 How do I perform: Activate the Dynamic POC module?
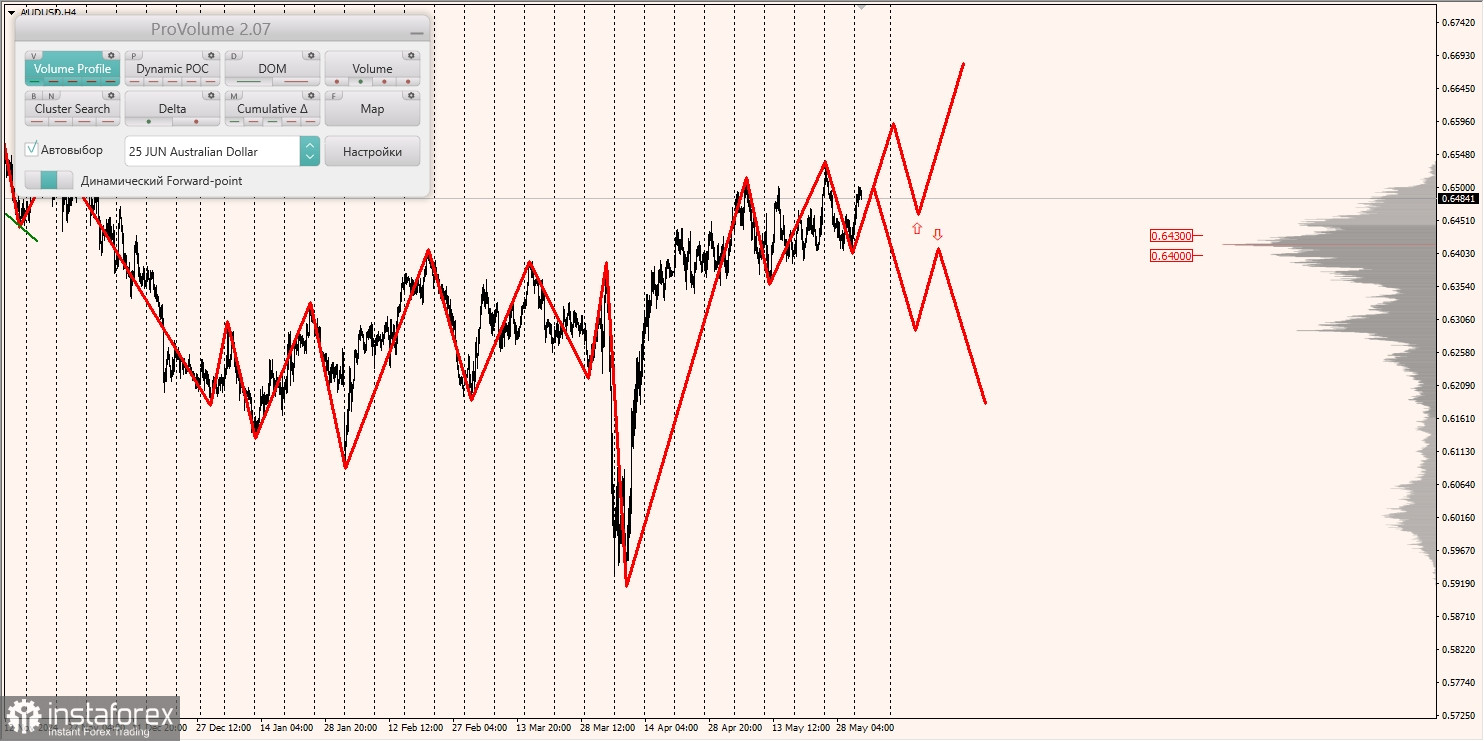pos(172,69)
